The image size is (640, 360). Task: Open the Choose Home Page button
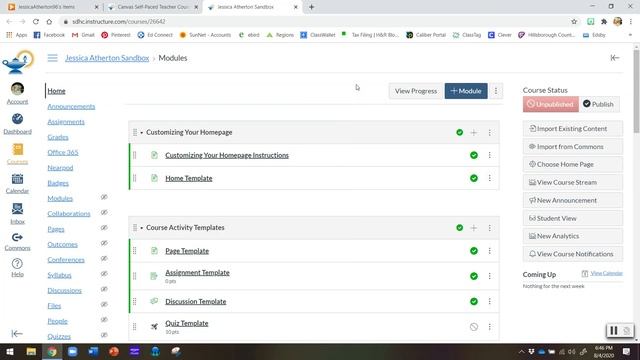point(573,164)
